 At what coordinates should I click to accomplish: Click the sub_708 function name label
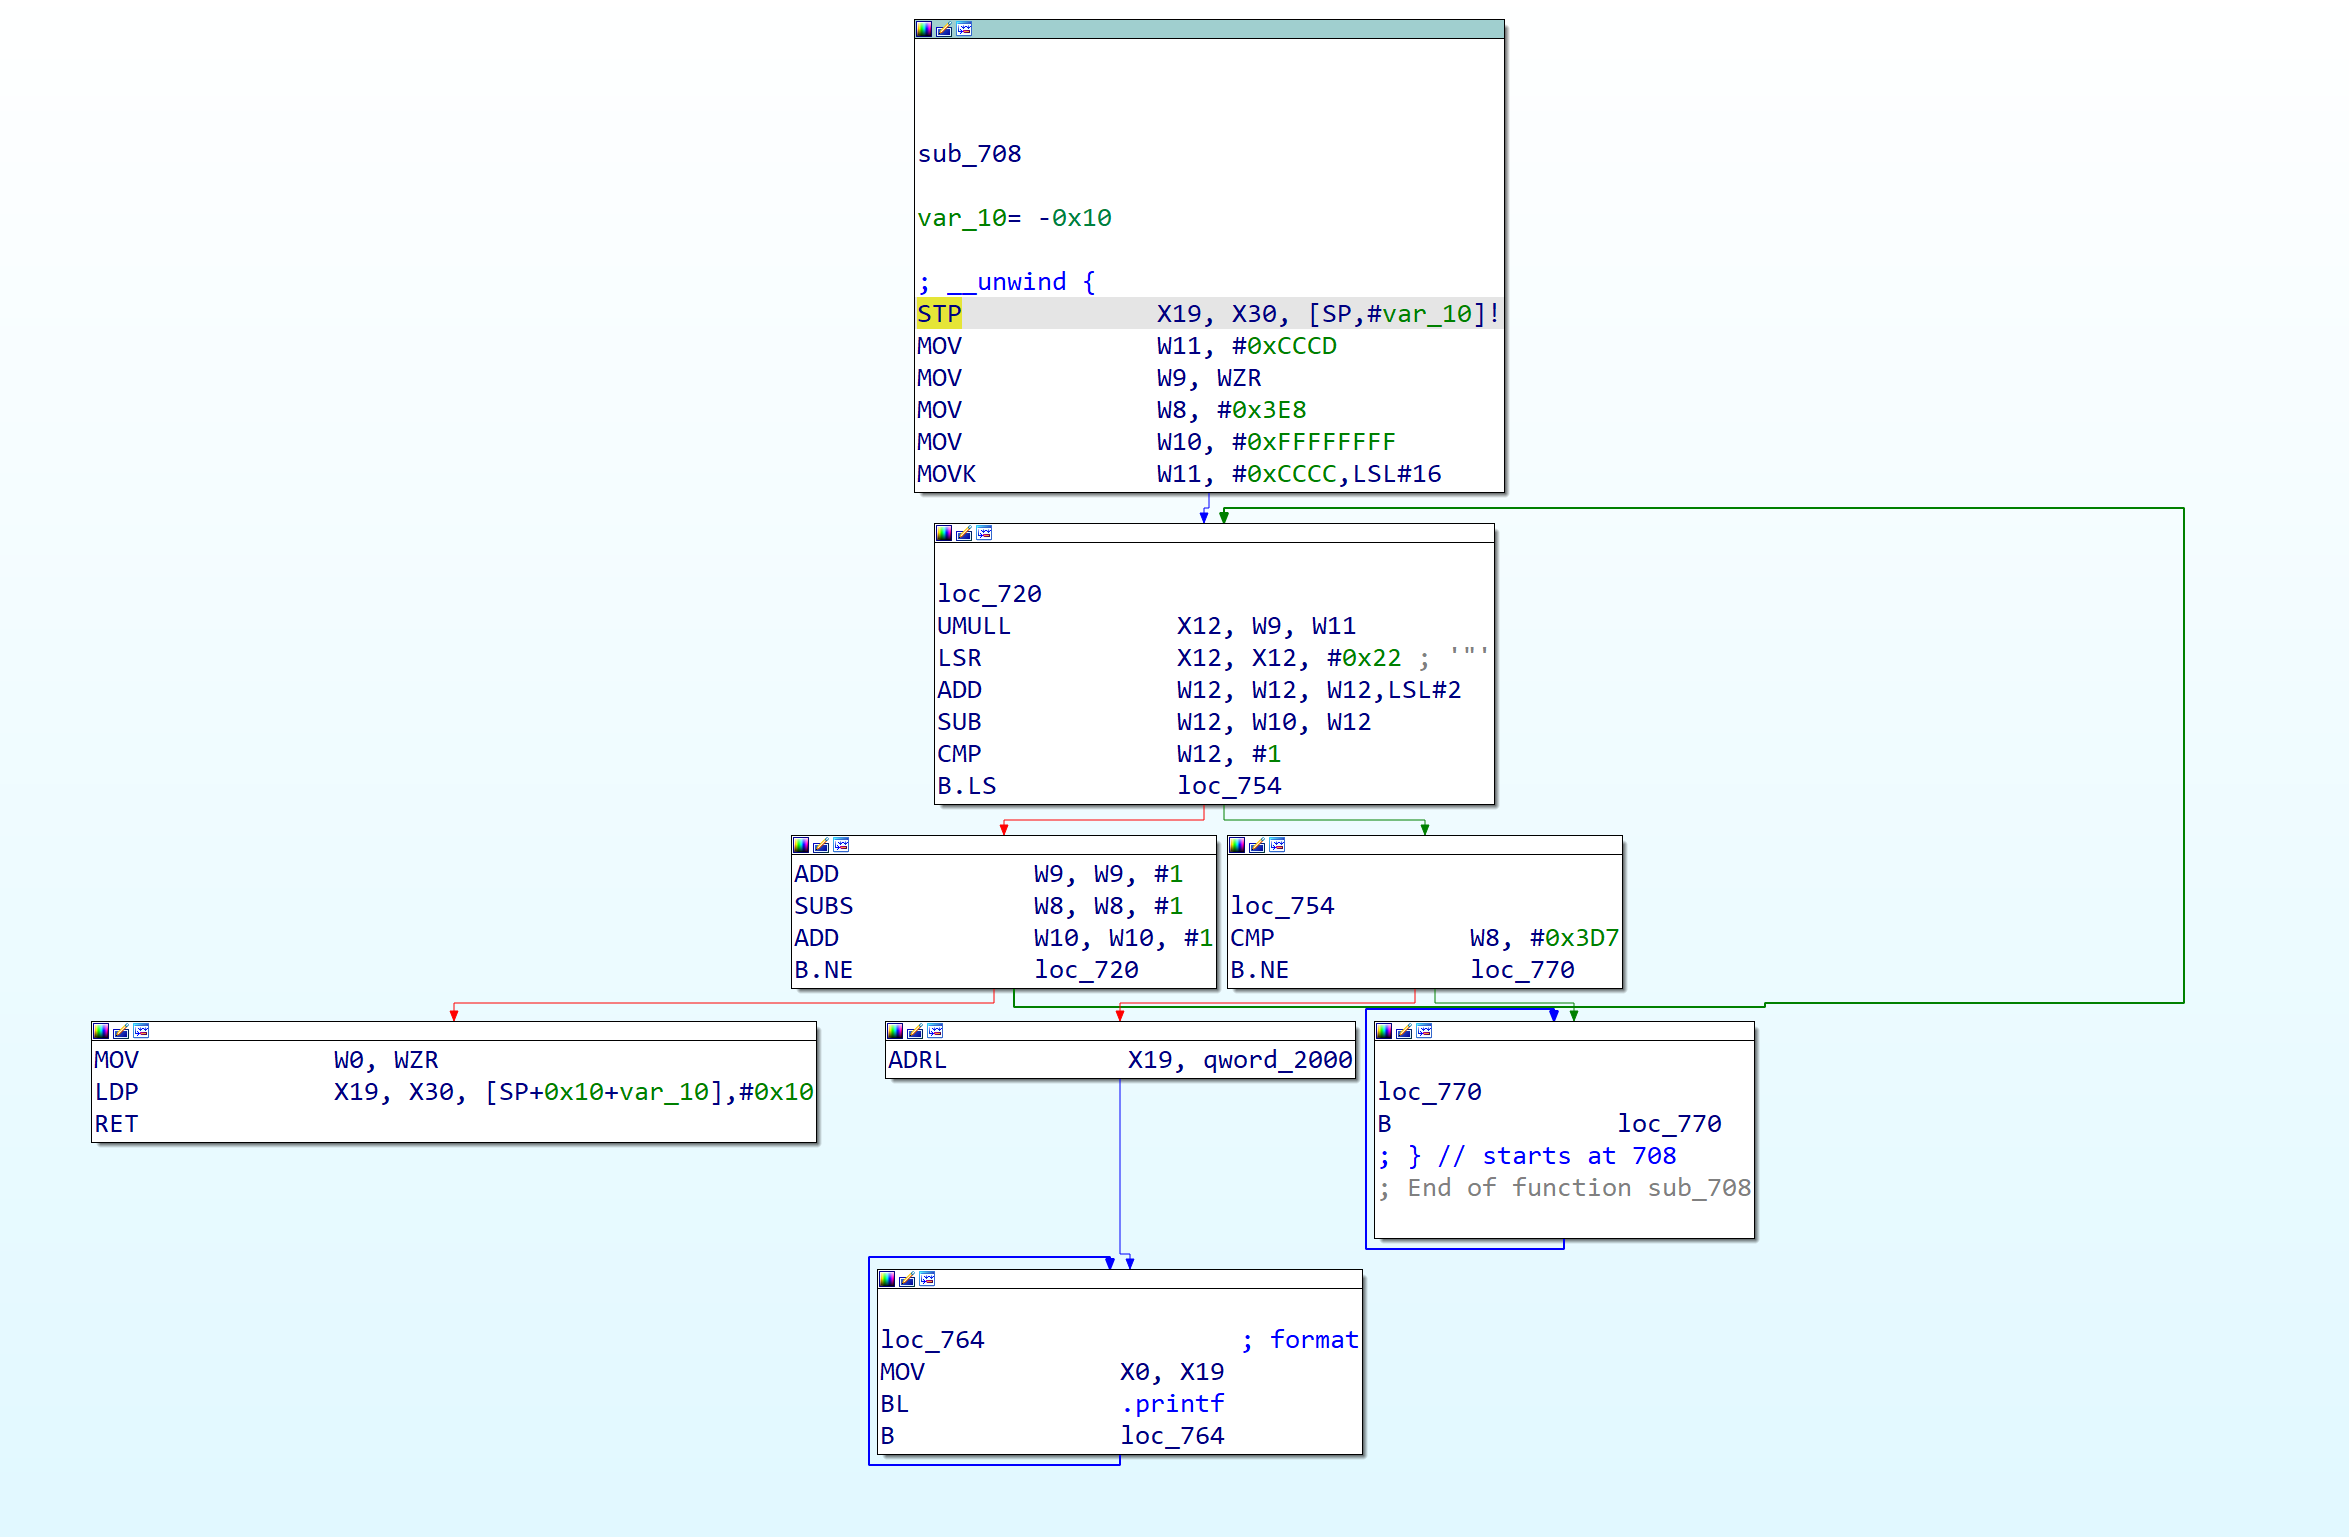point(969,154)
